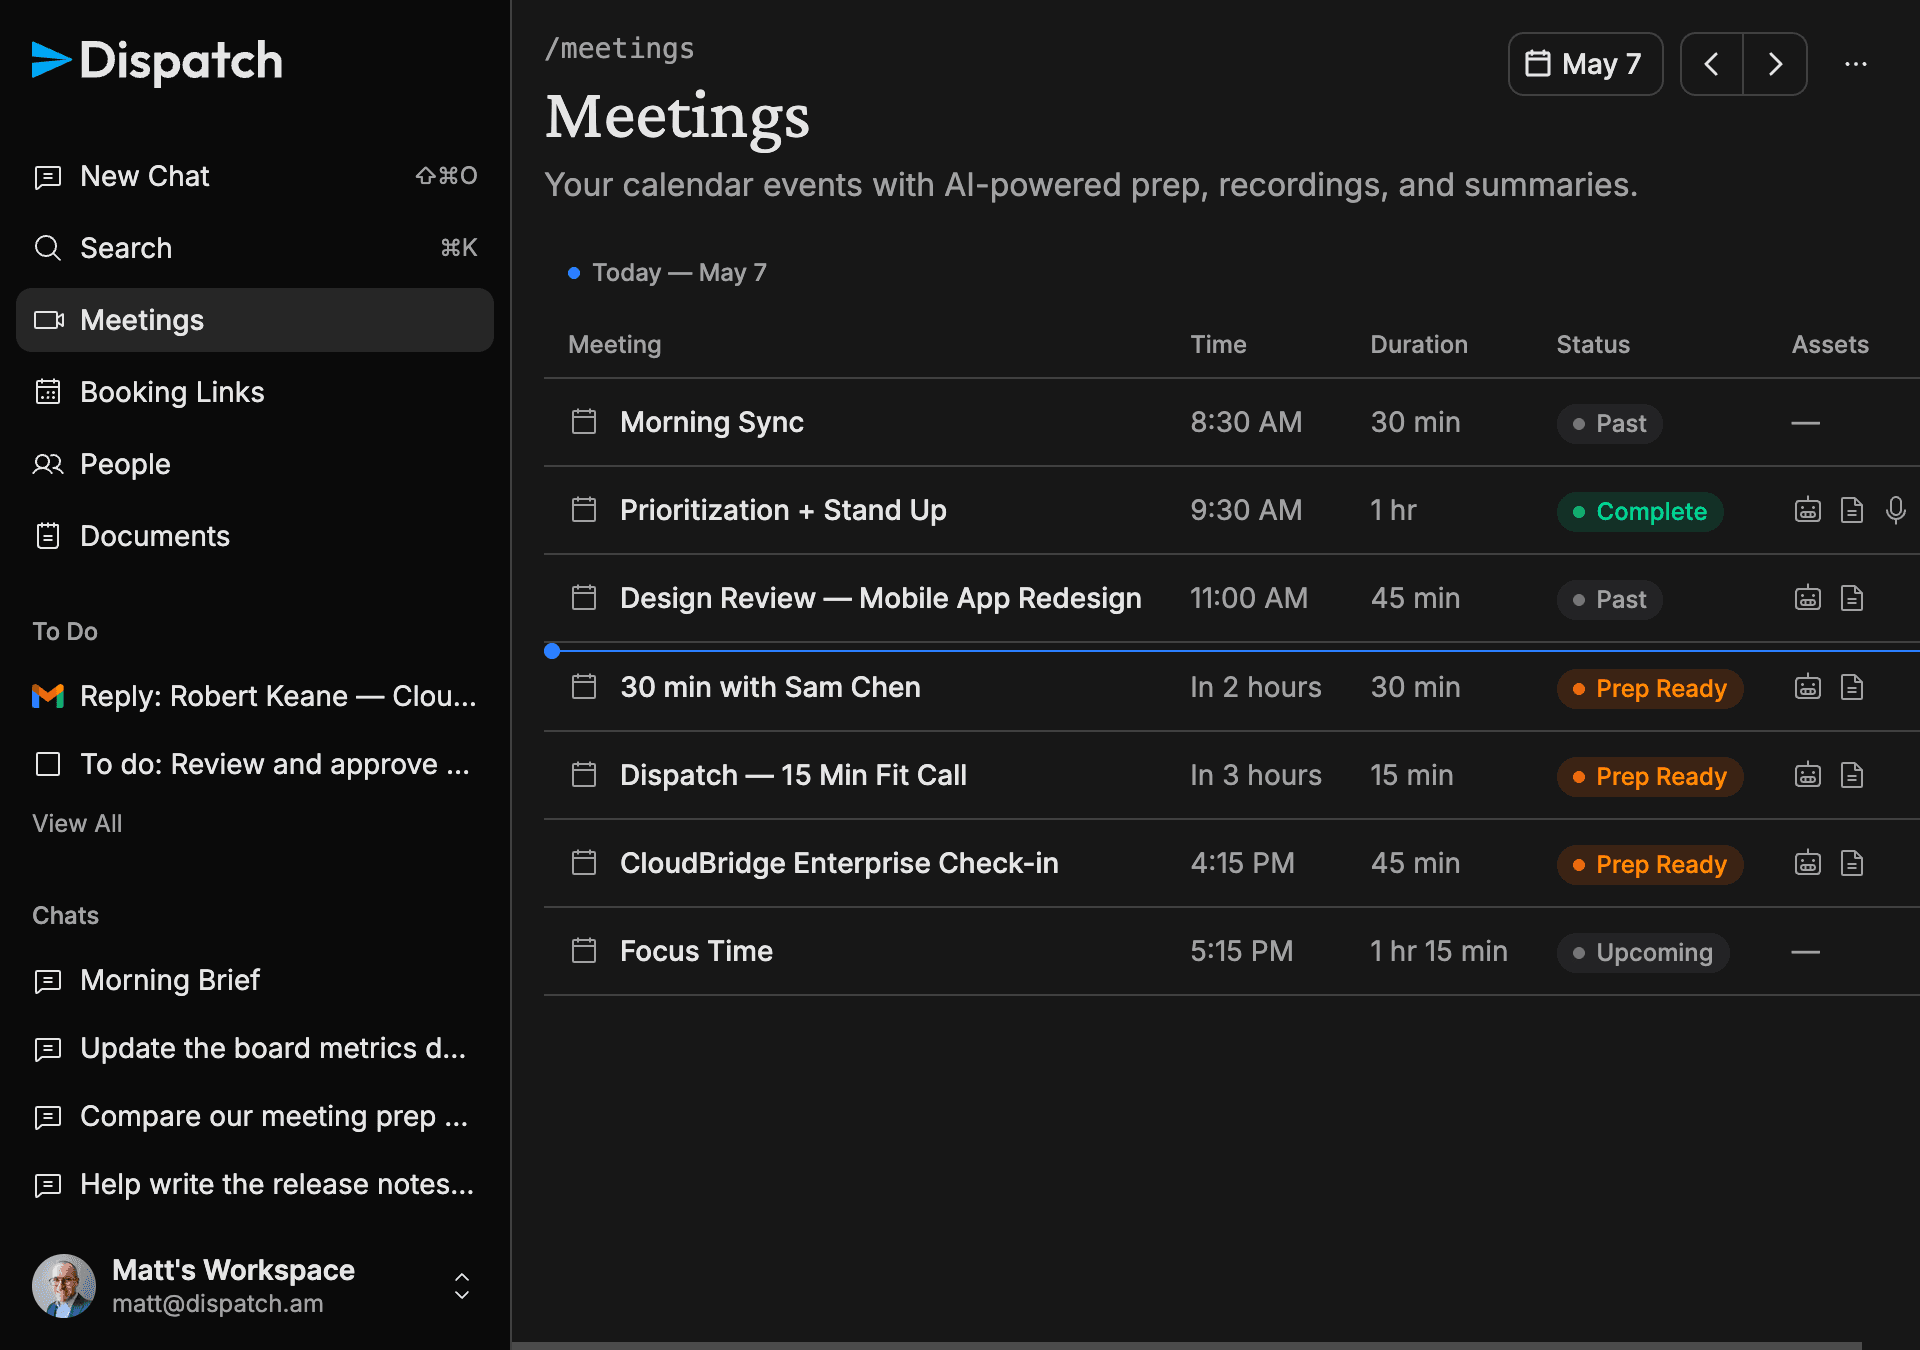Check off the Review and approve to-do
The height and width of the screenshot is (1350, 1920).
coord(48,764)
